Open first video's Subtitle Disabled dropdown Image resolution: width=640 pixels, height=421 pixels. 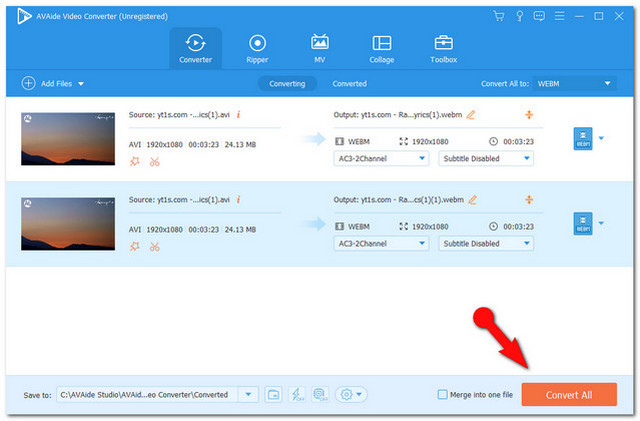[x=486, y=158]
